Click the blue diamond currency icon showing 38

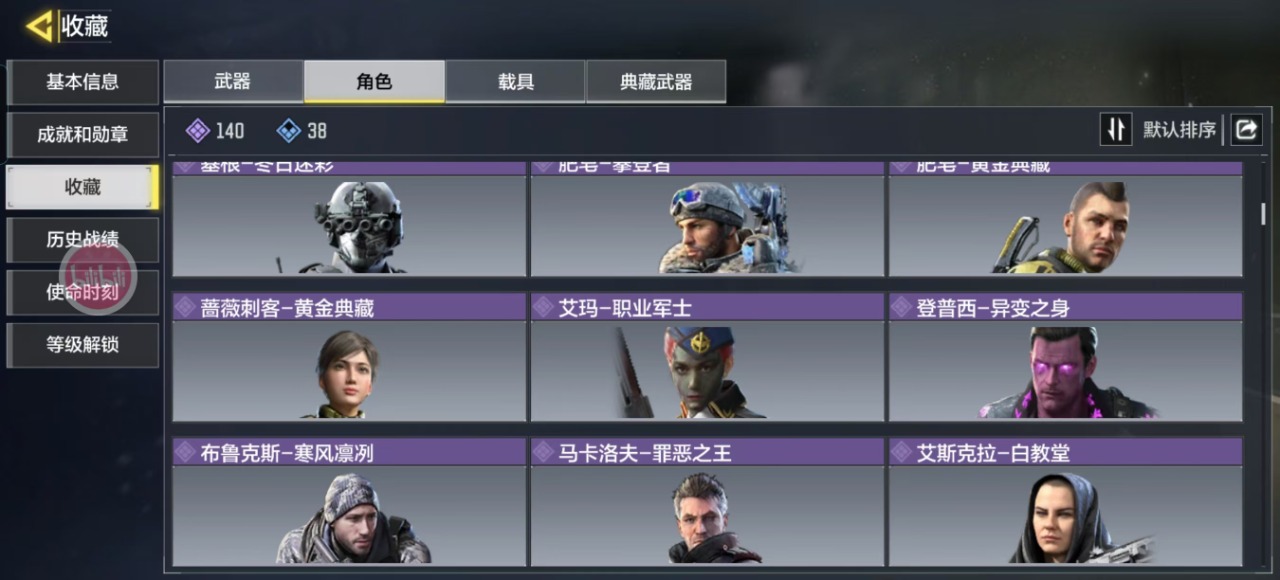288,130
